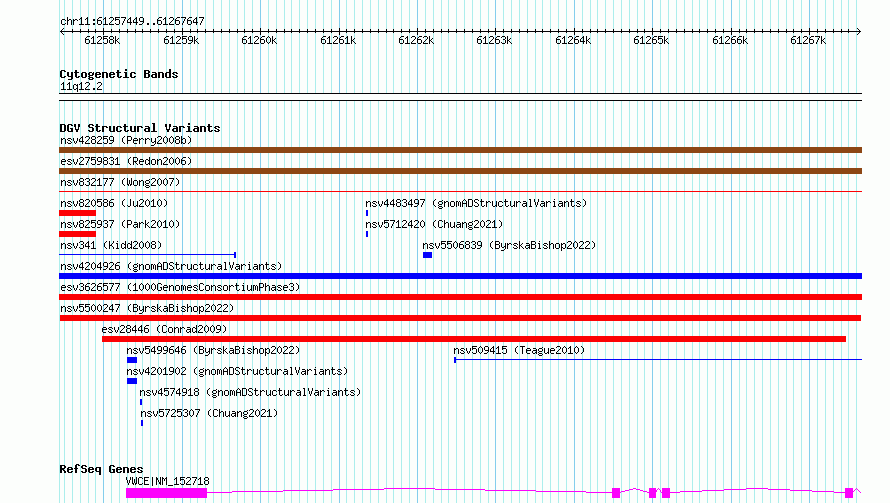Click the 61258k ruler tick label

[102, 40]
